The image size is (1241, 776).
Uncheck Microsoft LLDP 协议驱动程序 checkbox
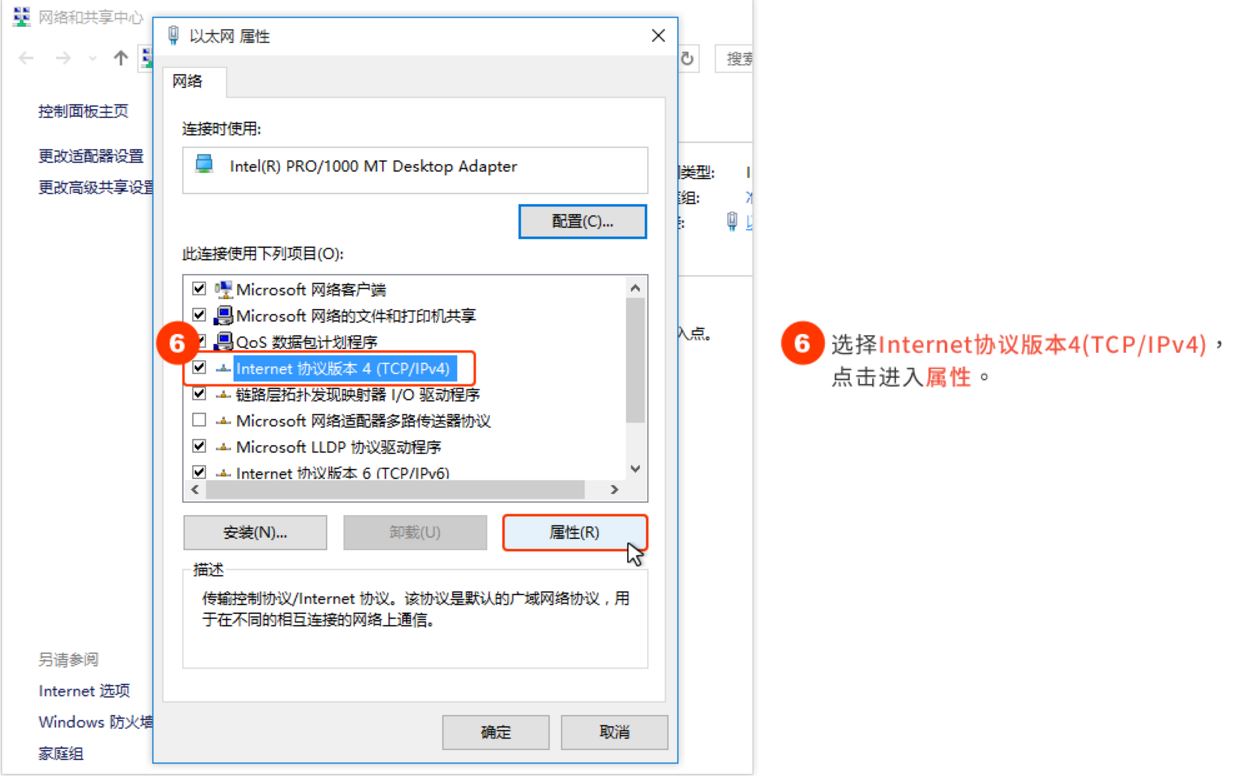pos(199,447)
